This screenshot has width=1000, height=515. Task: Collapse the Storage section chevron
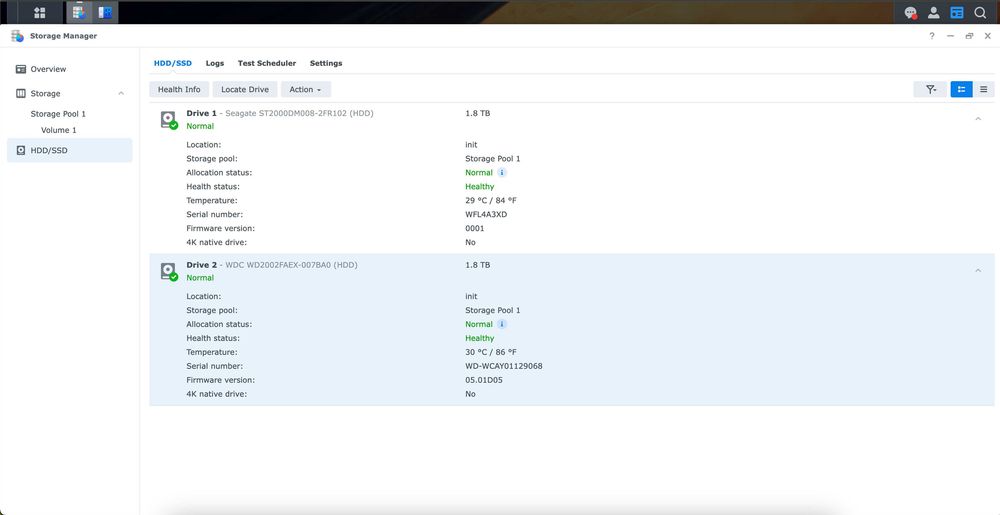(x=121, y=93)
